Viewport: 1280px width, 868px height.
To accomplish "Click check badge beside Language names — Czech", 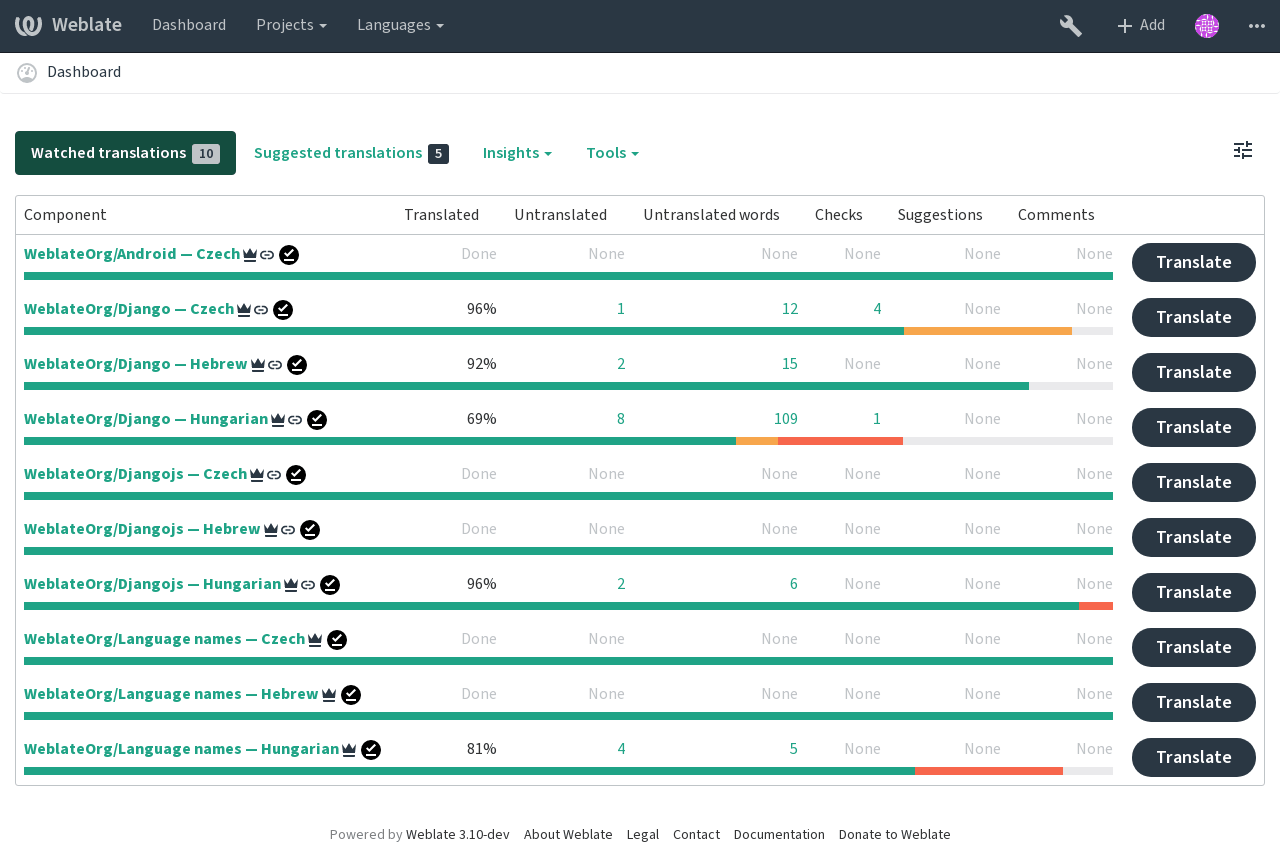I will [x=337, y=640].
